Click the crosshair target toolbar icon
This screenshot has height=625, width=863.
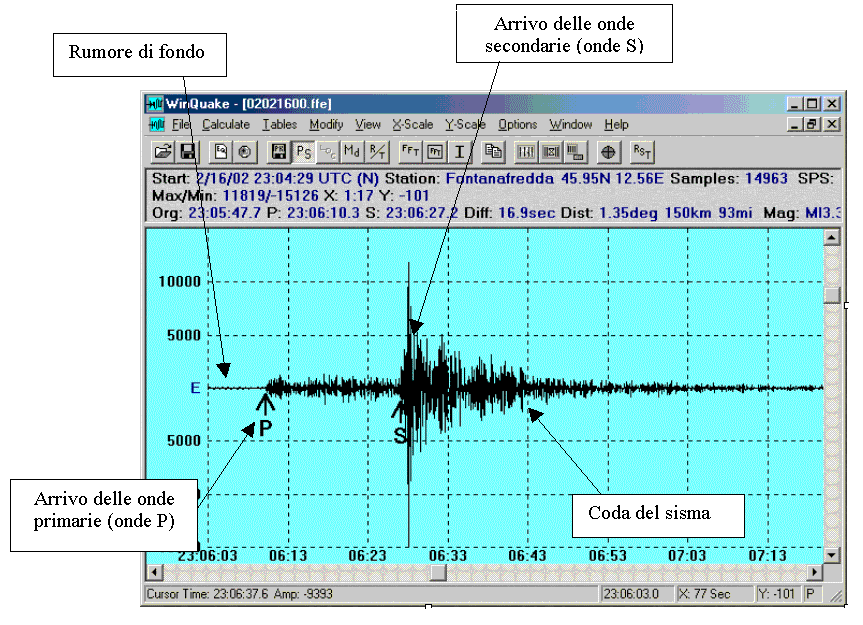pos(608,151)
